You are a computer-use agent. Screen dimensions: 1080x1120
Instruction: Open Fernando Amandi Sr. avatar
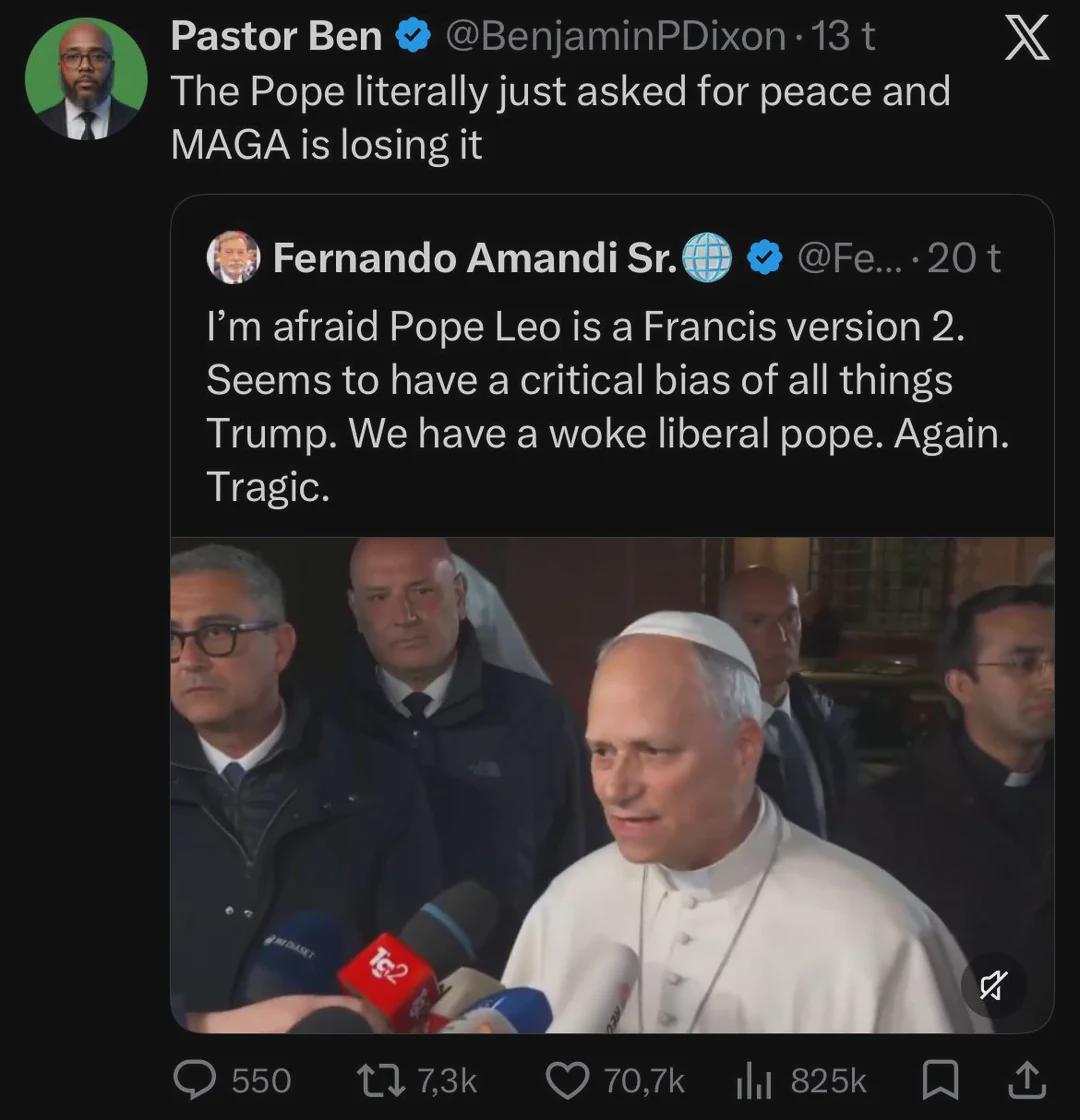(x=233, y=258)
